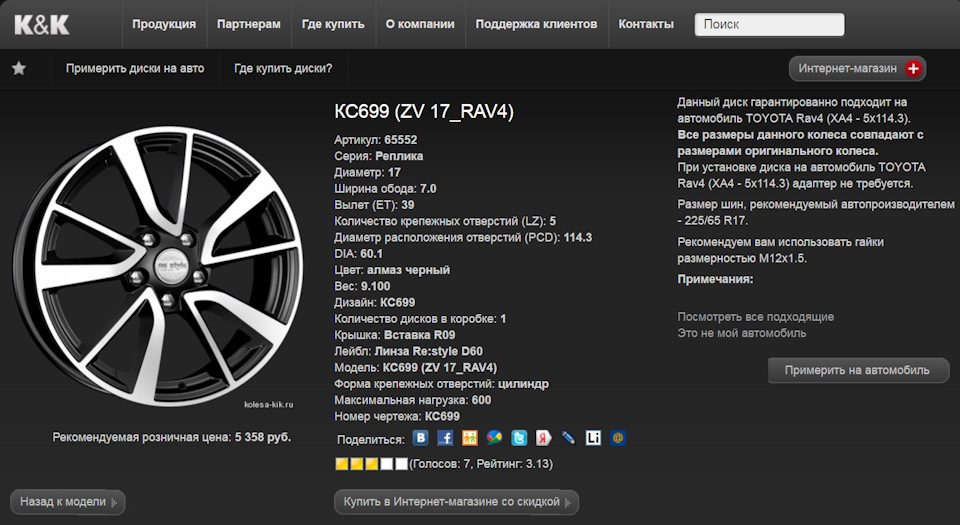Share on Facebook icon
960x525 pixels.
[445, 438]
